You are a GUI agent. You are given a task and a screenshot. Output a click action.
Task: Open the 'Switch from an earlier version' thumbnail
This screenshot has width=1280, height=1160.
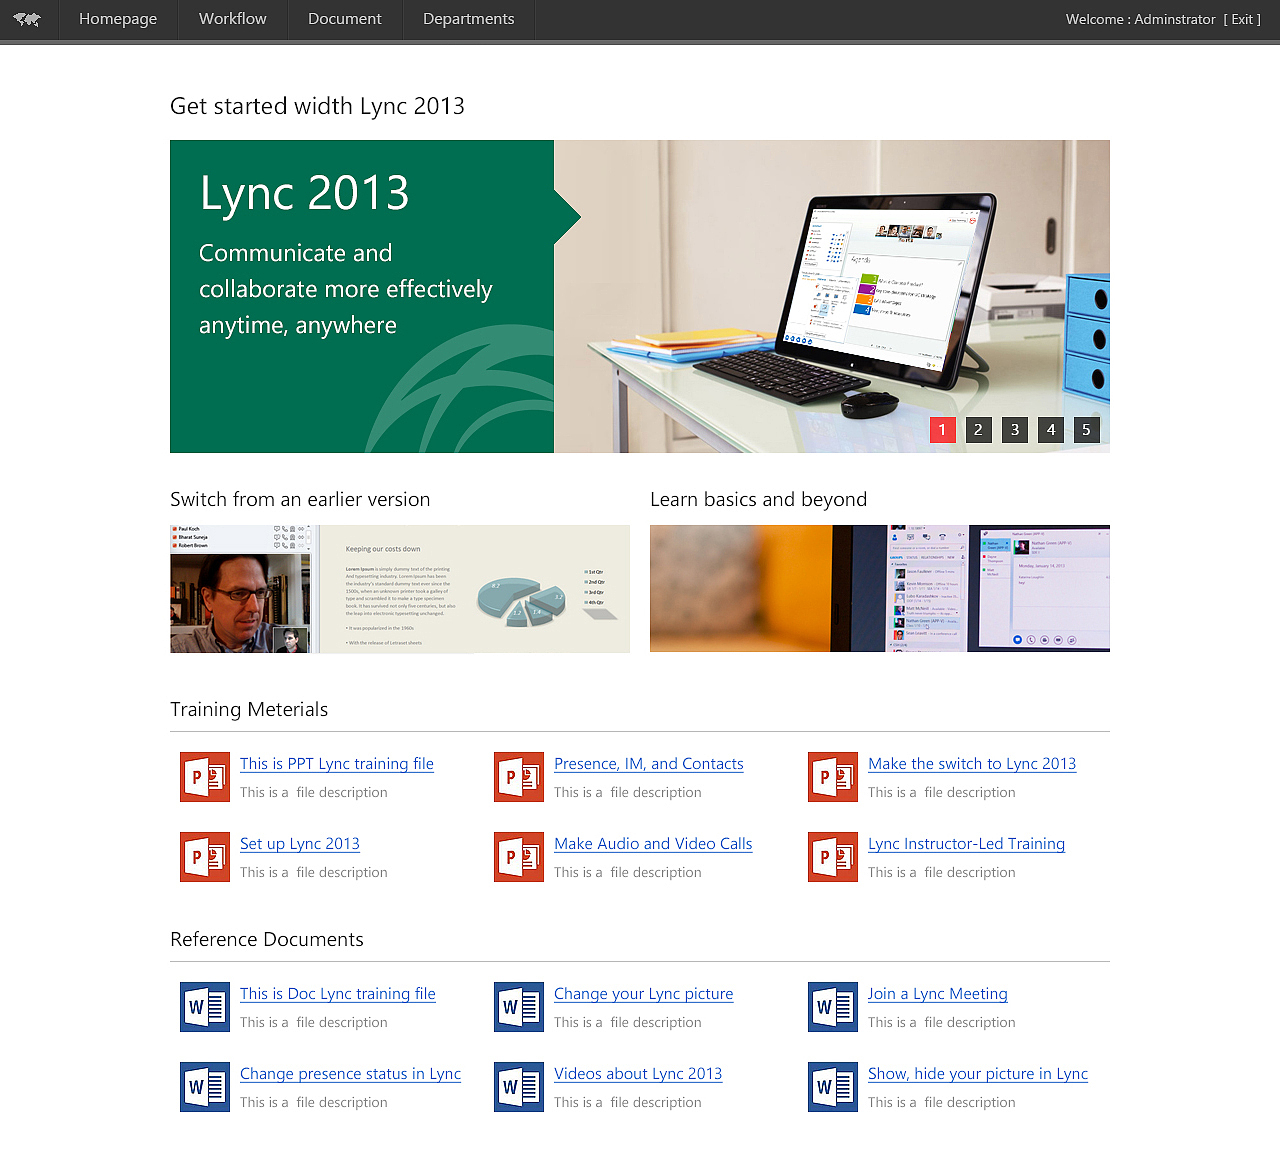pos(400,589)
